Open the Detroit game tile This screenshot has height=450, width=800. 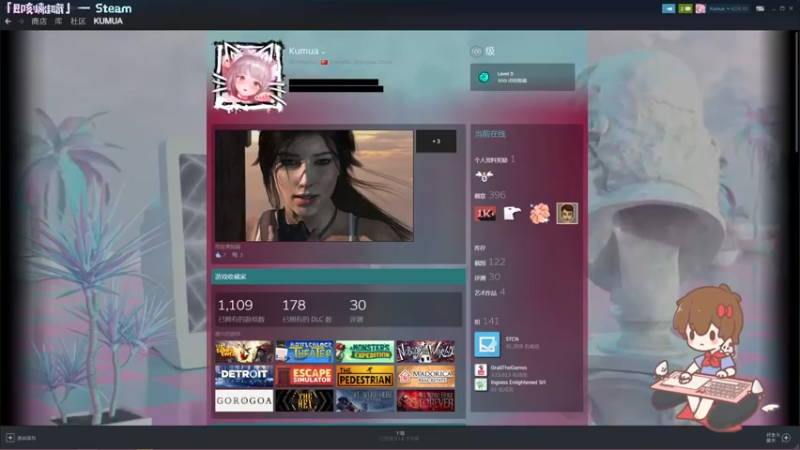(244, 376)
